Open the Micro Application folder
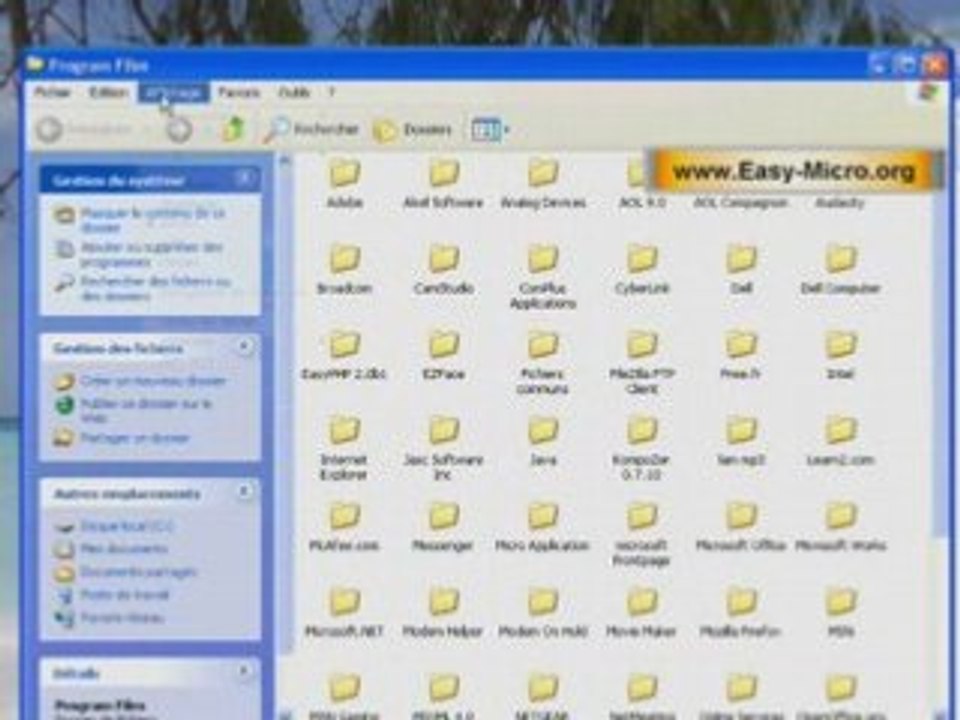Viewport: 960px width, 720px height. [543, 527]
